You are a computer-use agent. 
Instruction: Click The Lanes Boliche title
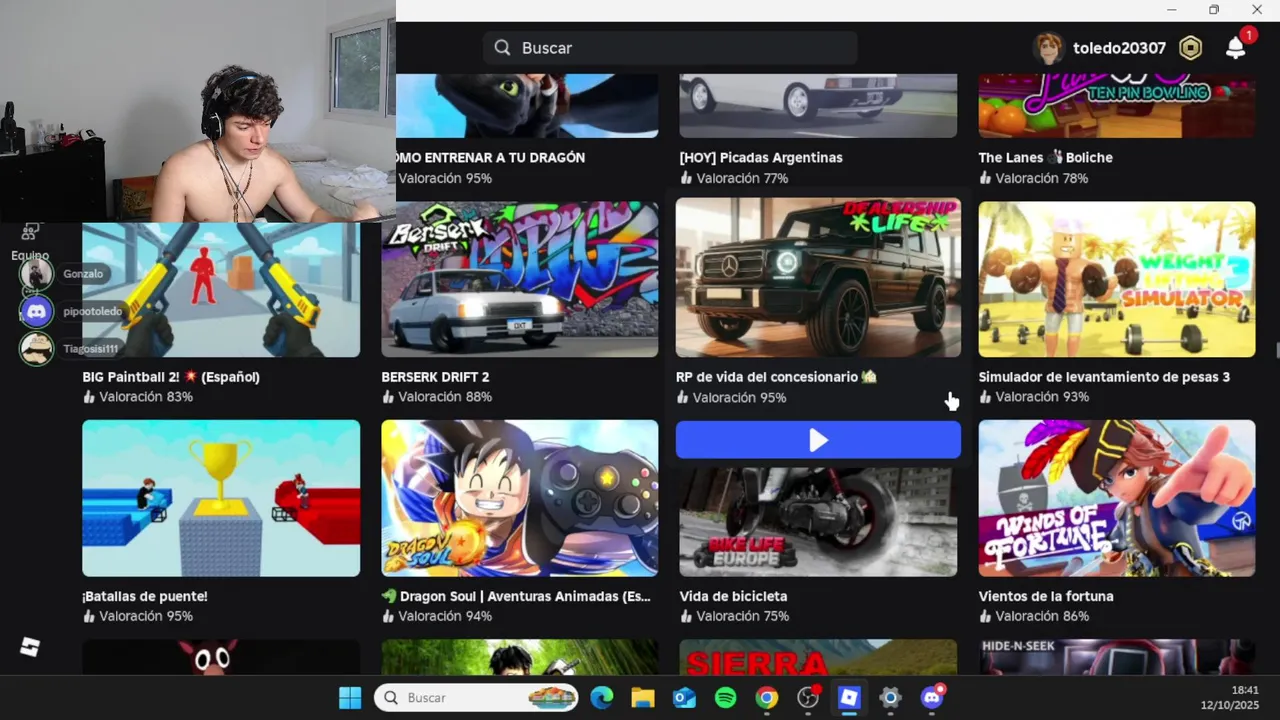1045,158
